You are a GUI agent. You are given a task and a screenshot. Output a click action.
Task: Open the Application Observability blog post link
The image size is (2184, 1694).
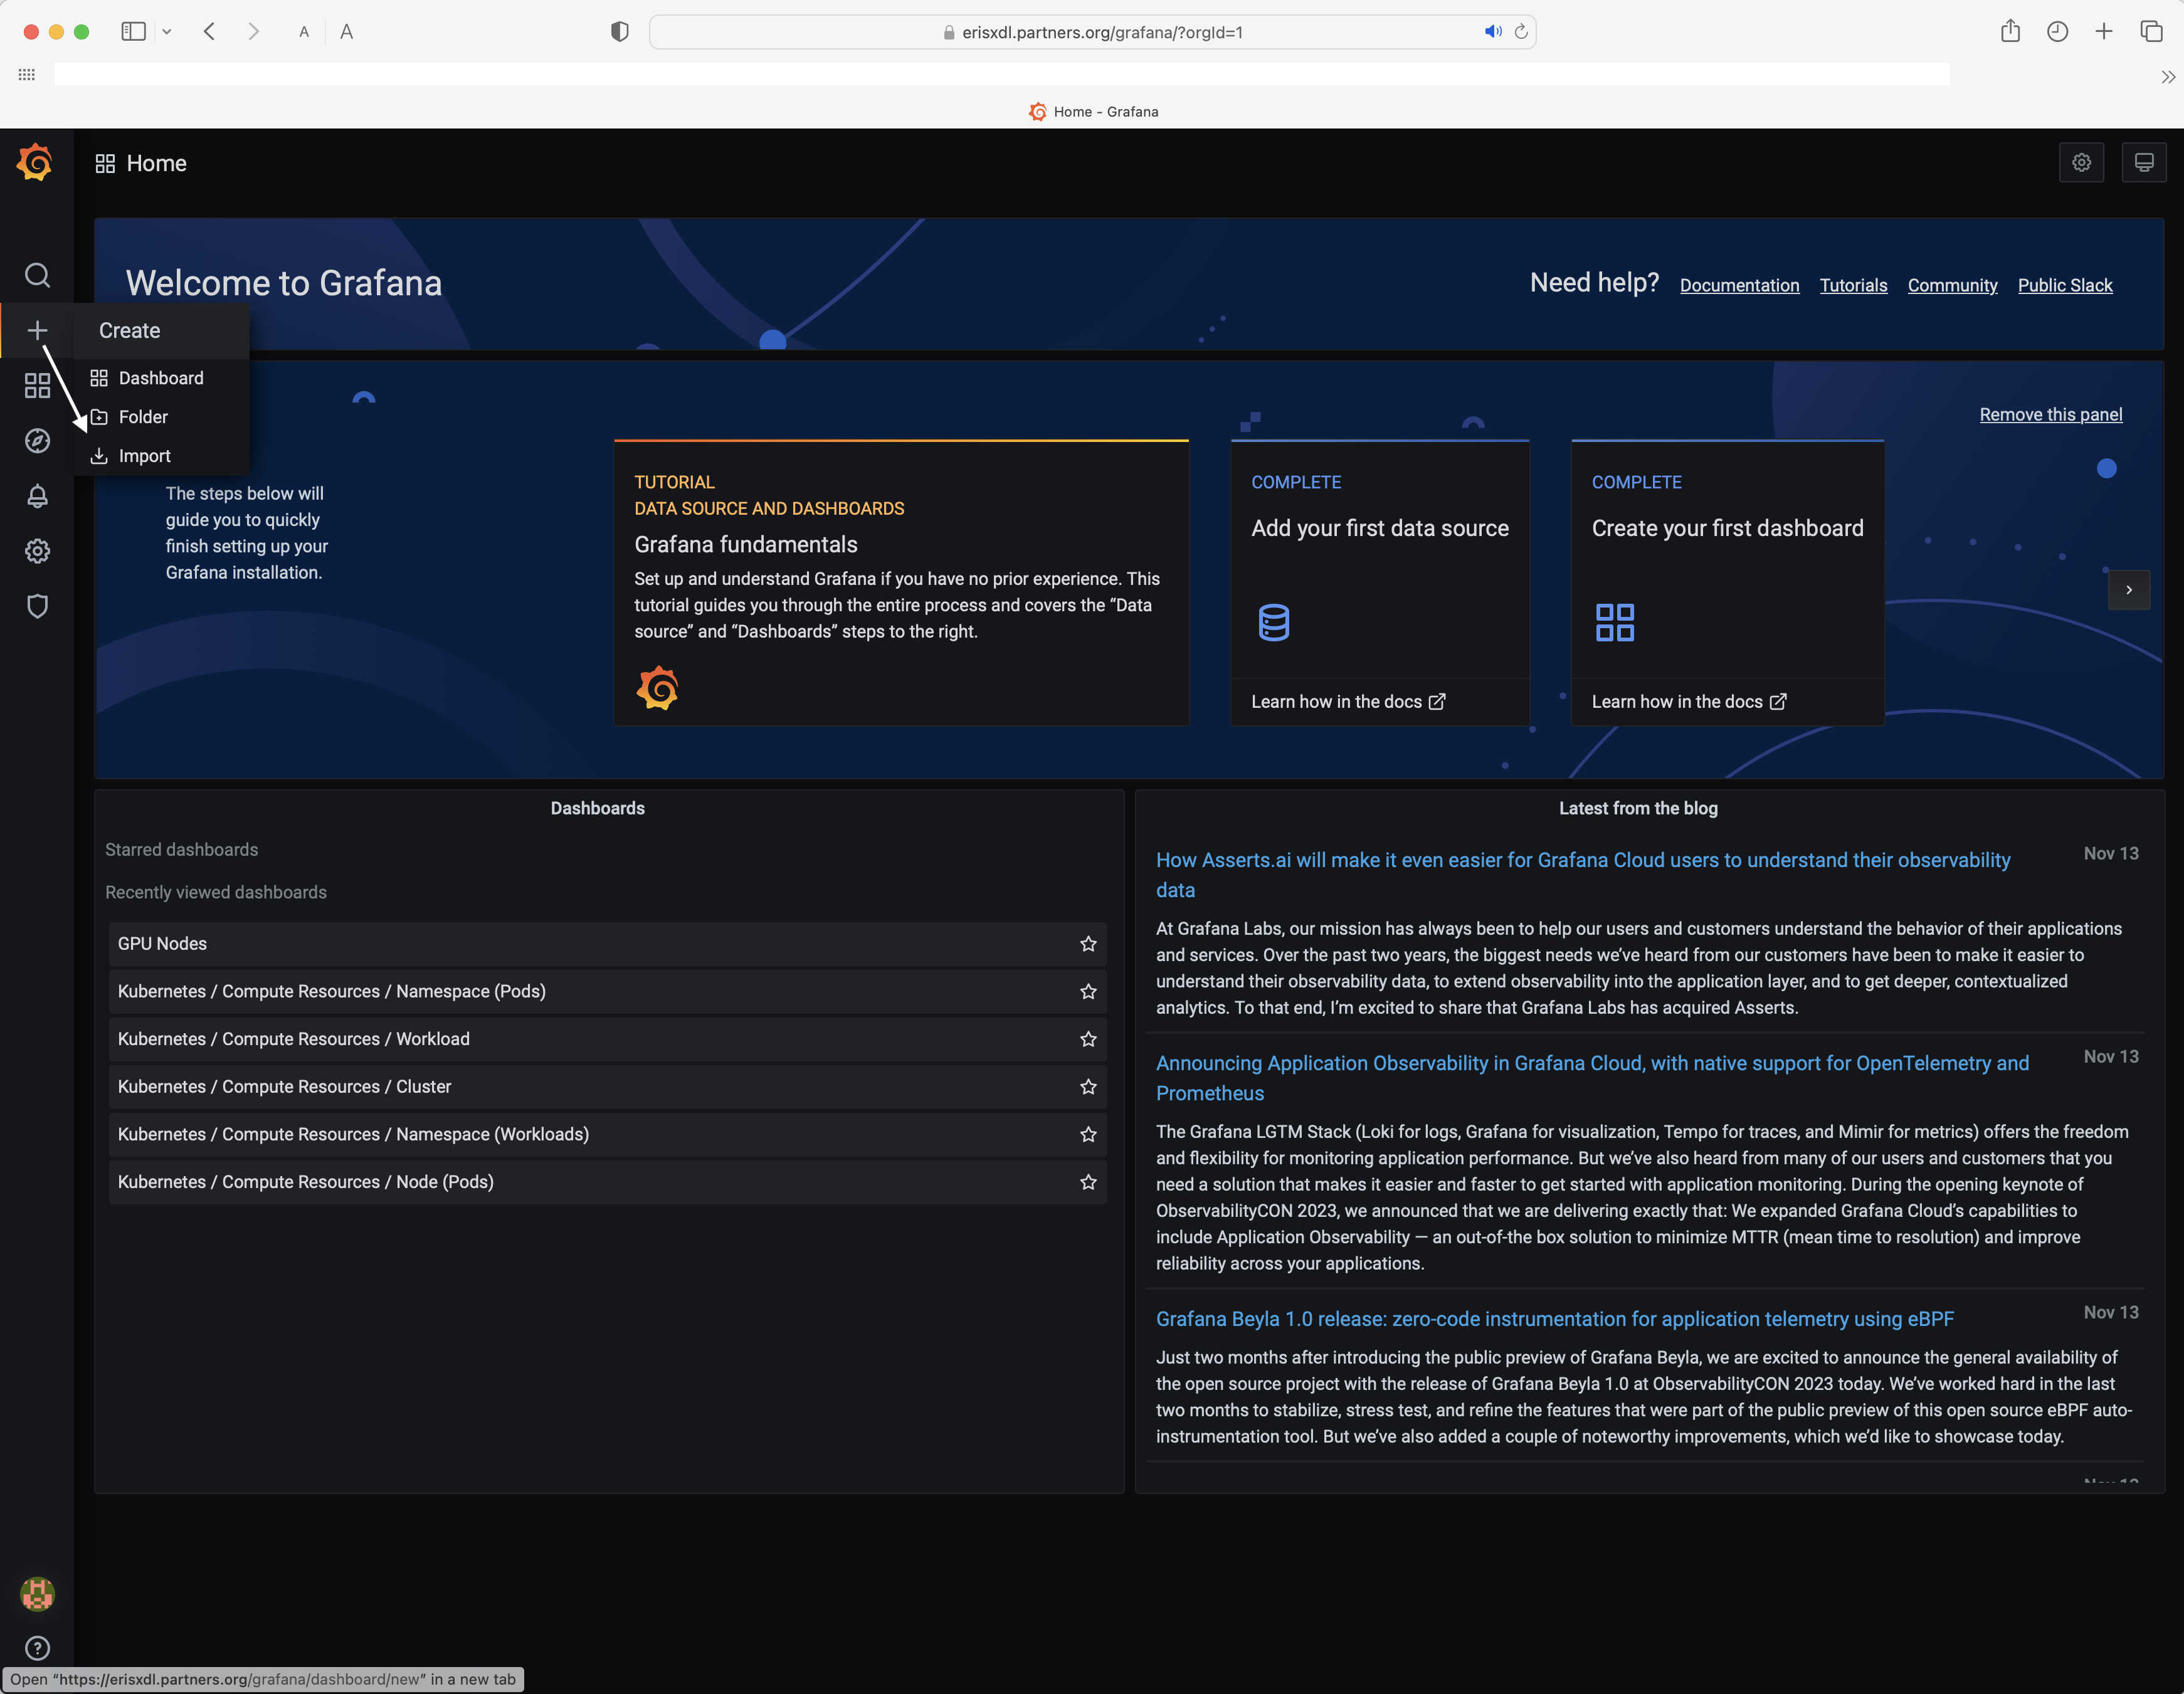pyautogui.click(x=1592, y=1078)
